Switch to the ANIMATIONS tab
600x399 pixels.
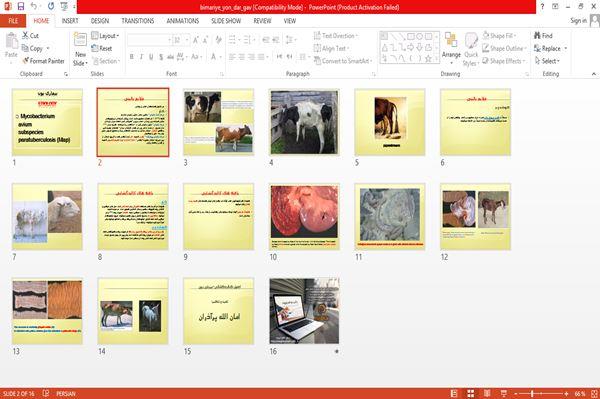coord(183,21)
